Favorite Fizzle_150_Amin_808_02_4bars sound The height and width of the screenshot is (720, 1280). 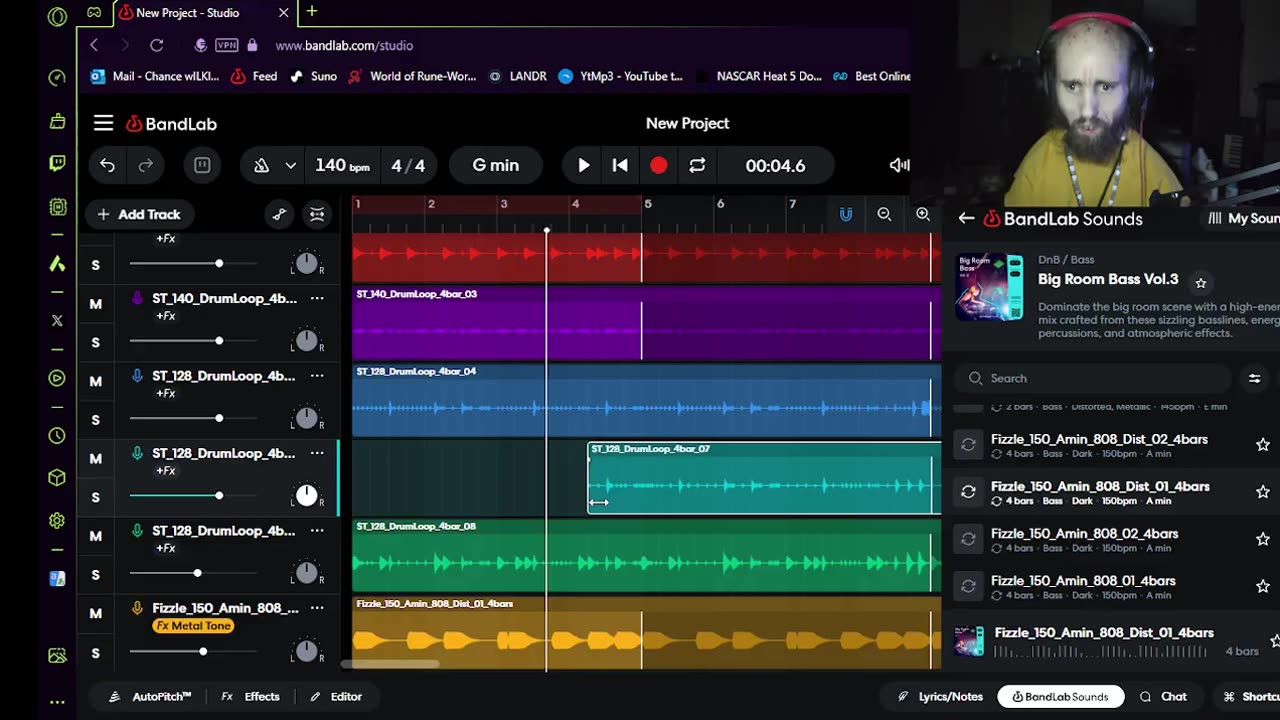[1263, 539]
